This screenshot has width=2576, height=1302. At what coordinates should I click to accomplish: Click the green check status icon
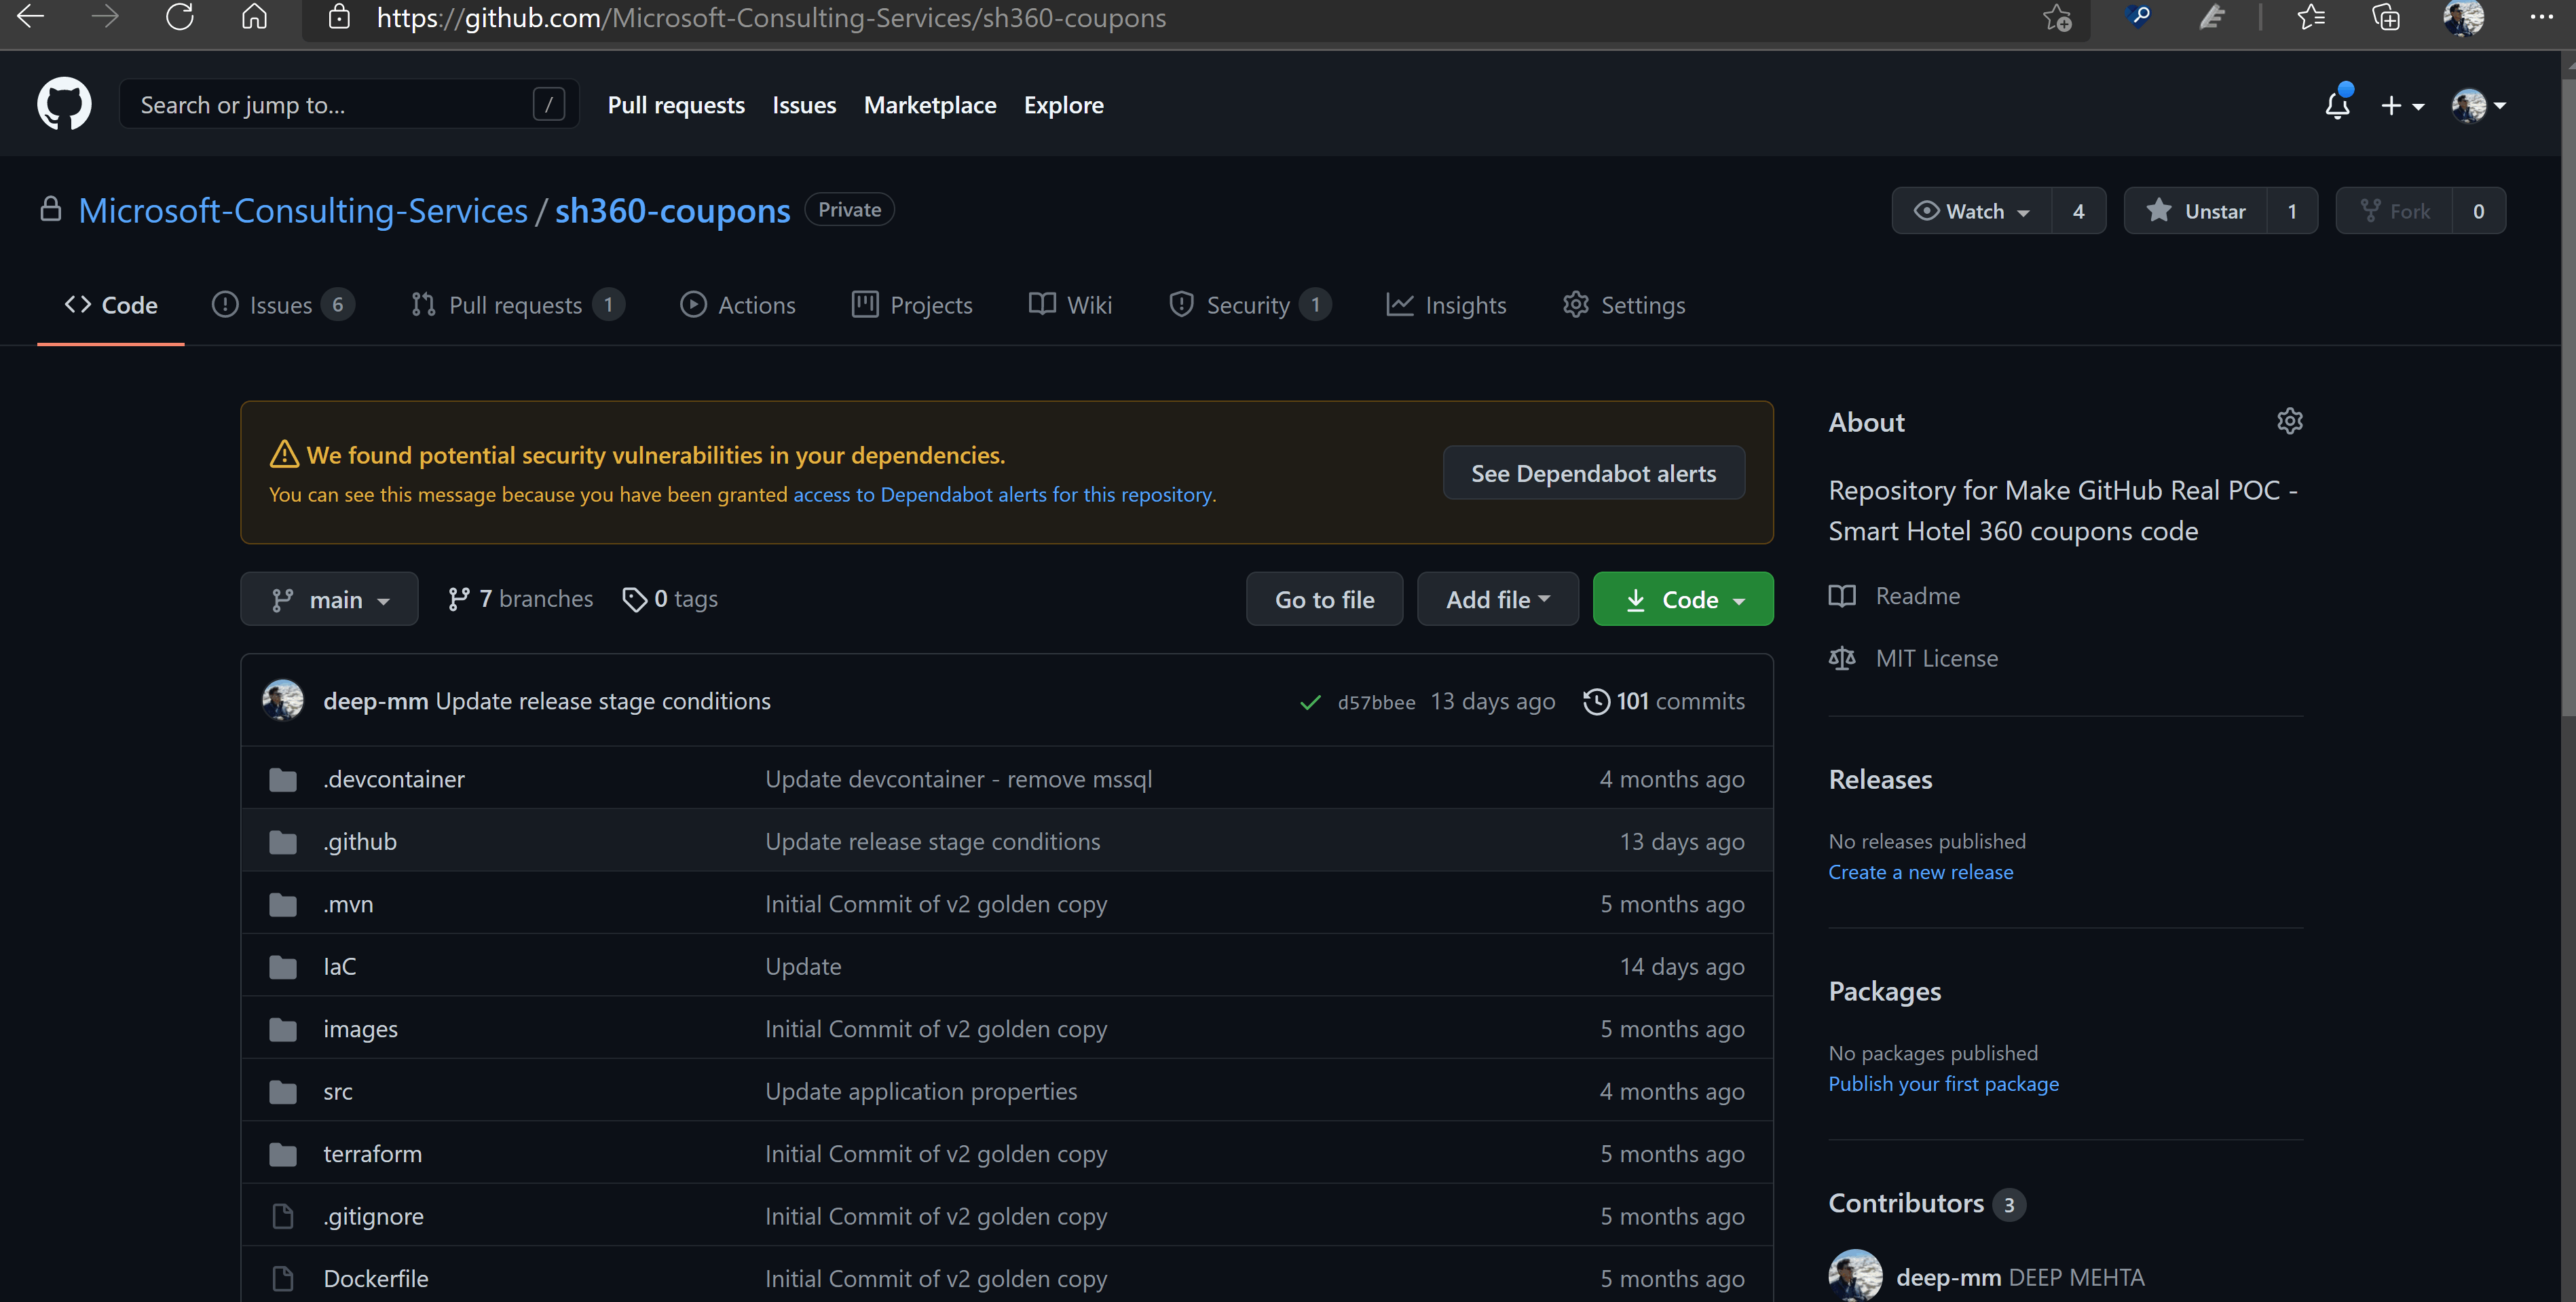[1310, 702]
